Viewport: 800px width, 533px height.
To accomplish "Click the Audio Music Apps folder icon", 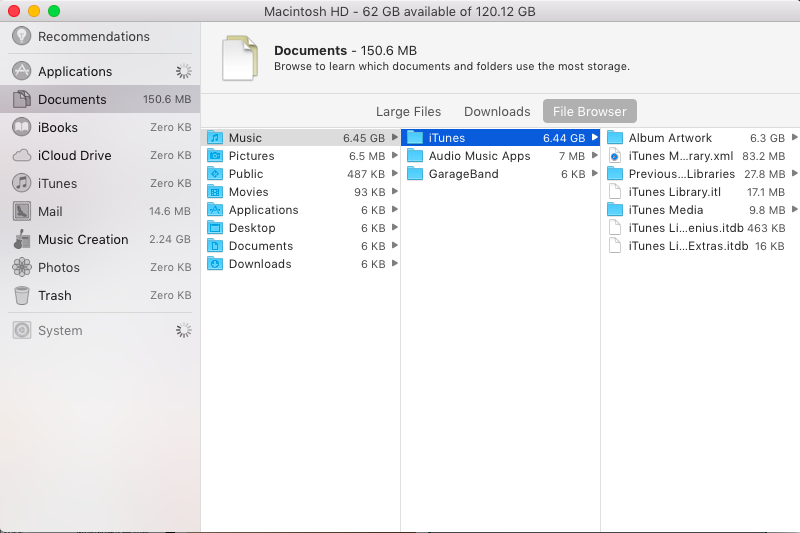I will click(x=415, y=156).
